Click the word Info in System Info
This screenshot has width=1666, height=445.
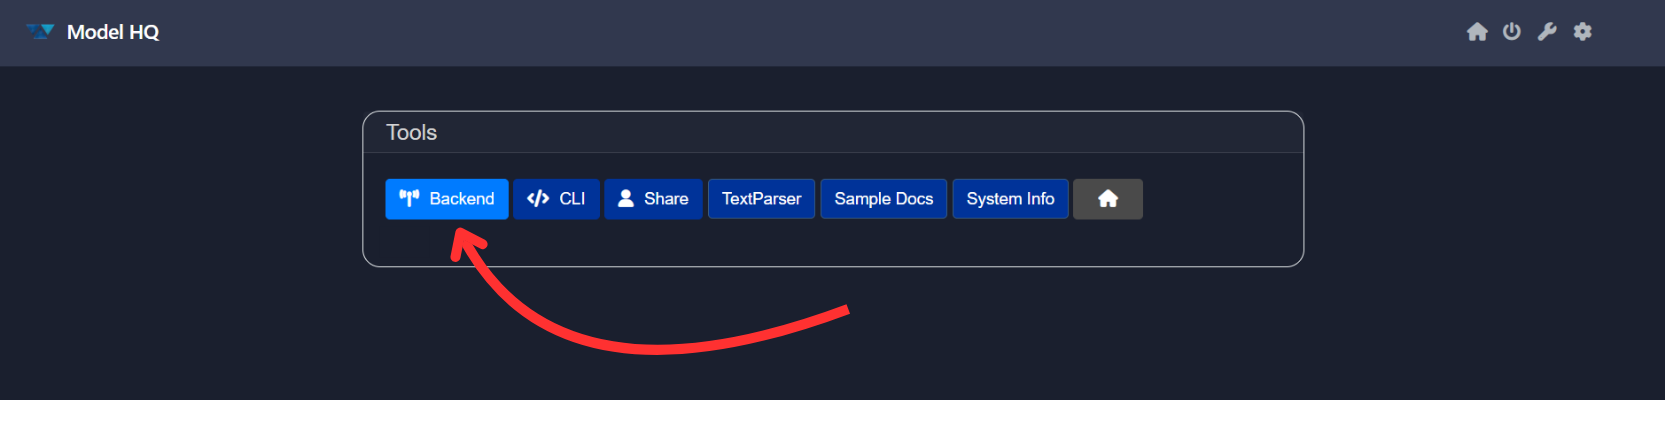click(x=1040, y=199)
